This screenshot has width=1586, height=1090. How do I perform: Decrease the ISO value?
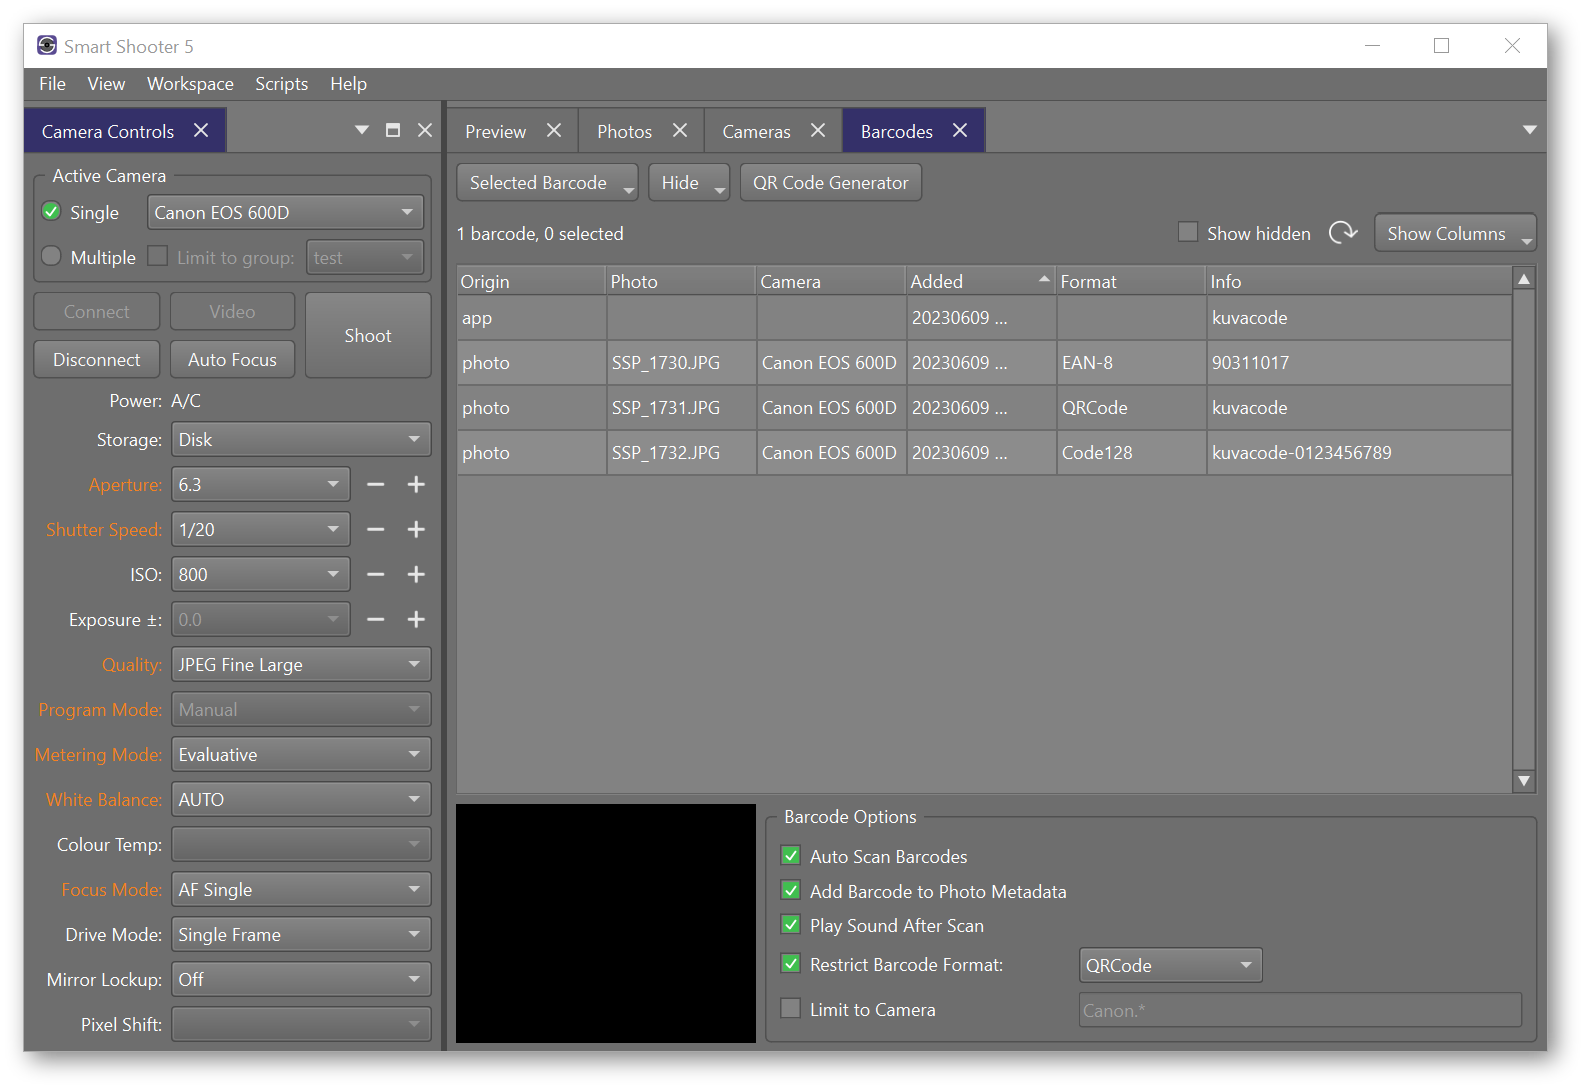pyautogui.click(x=375, y=575)
